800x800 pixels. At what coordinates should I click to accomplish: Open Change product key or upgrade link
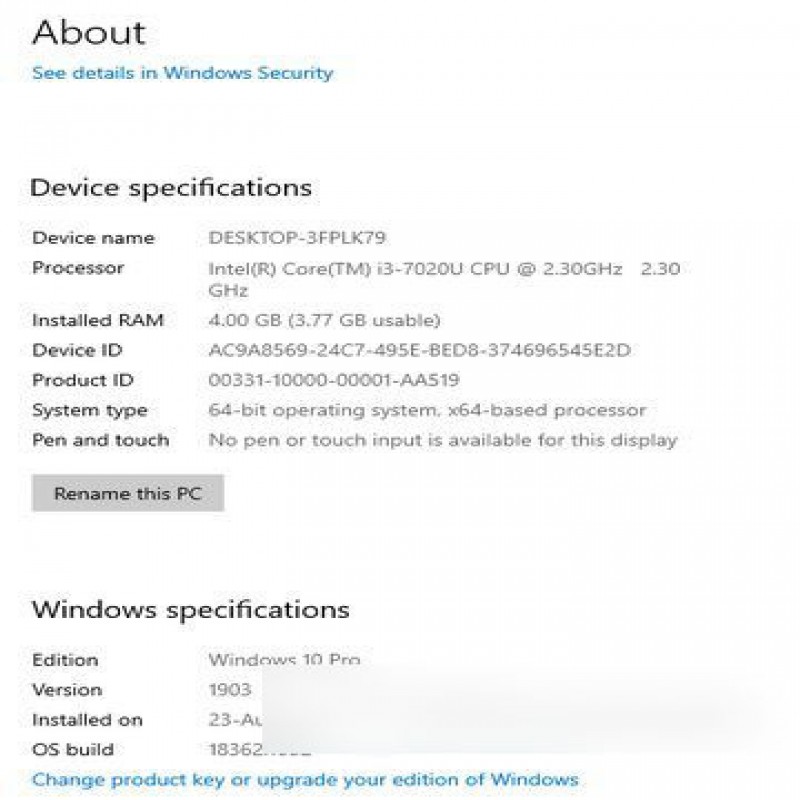coord(305,780)
